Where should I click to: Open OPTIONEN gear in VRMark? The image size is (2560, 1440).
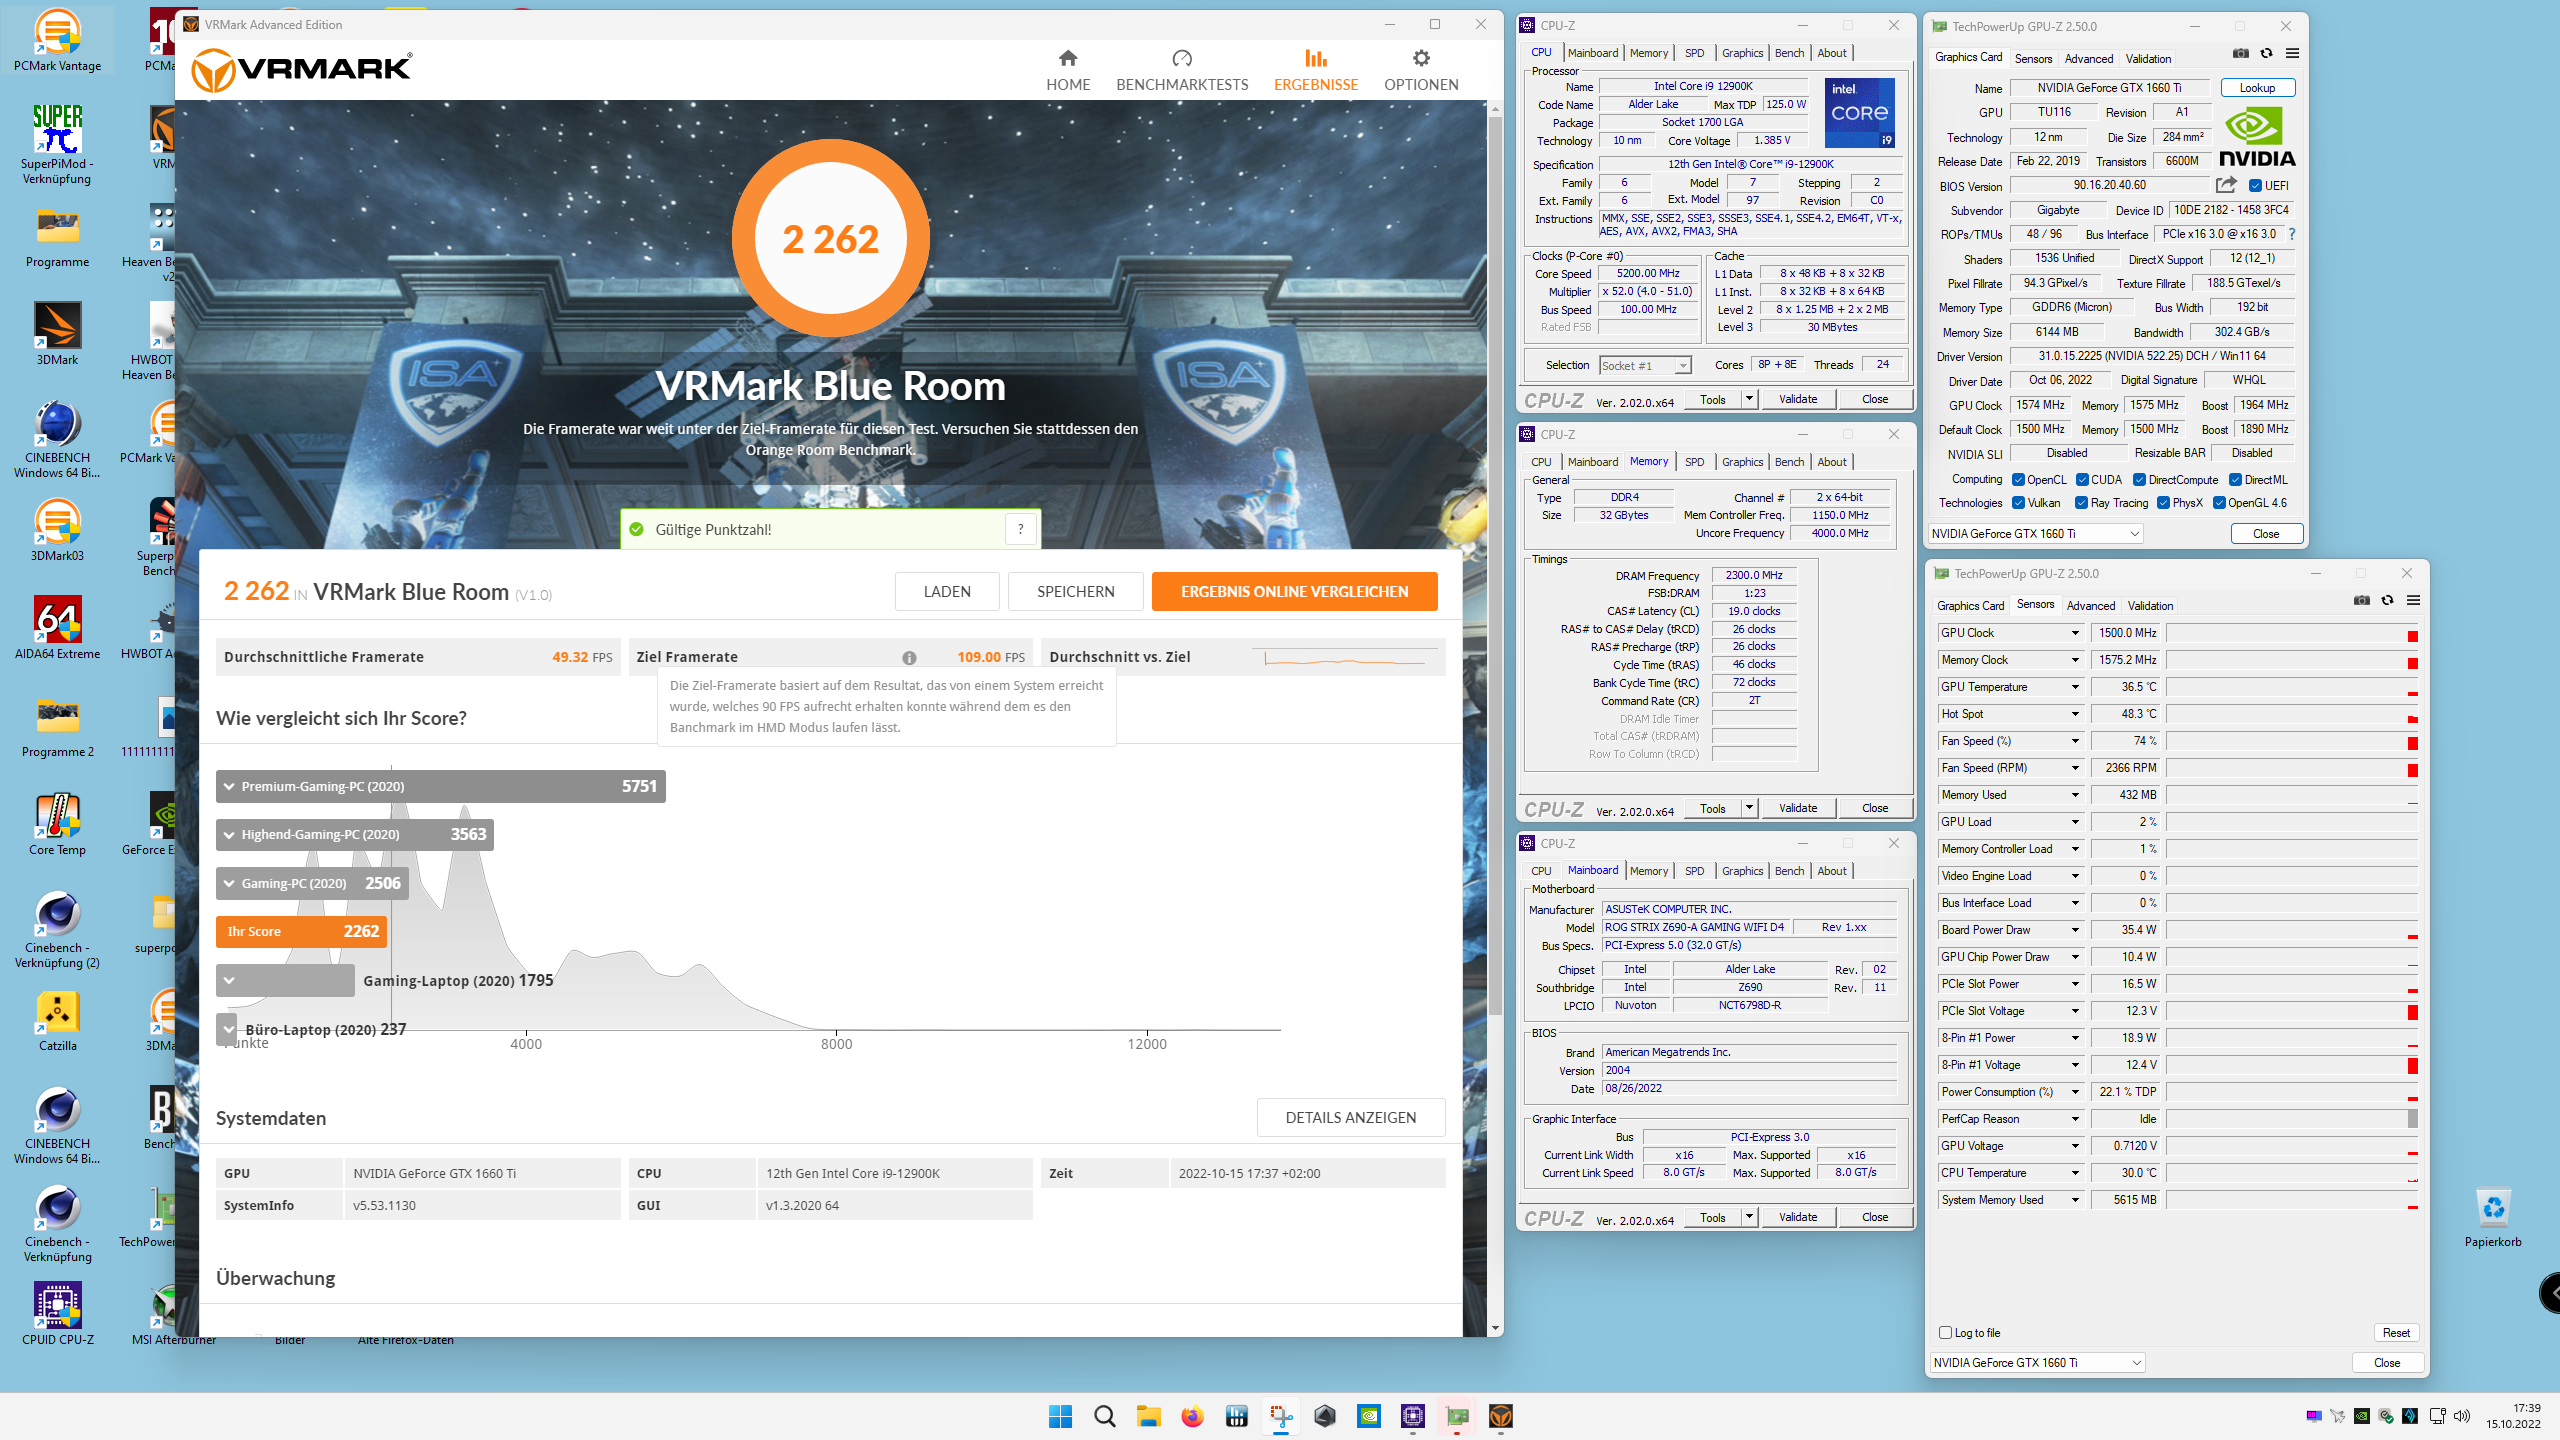coord(1421,71)
